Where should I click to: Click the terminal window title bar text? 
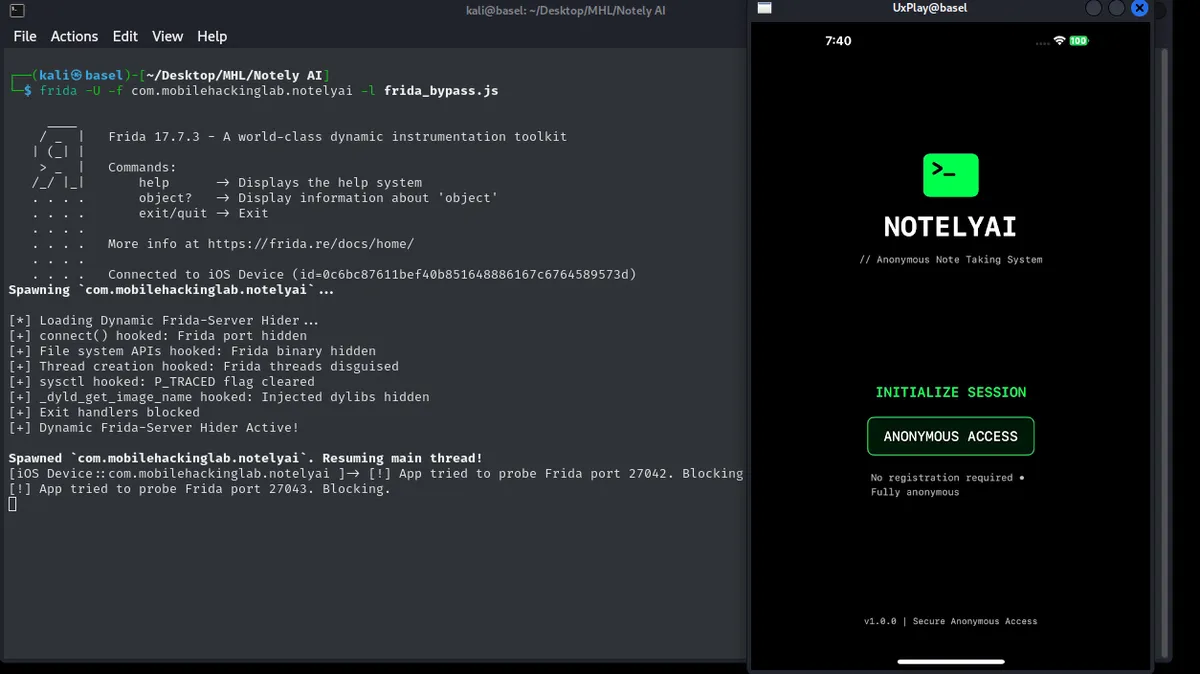tap(564, 10)
